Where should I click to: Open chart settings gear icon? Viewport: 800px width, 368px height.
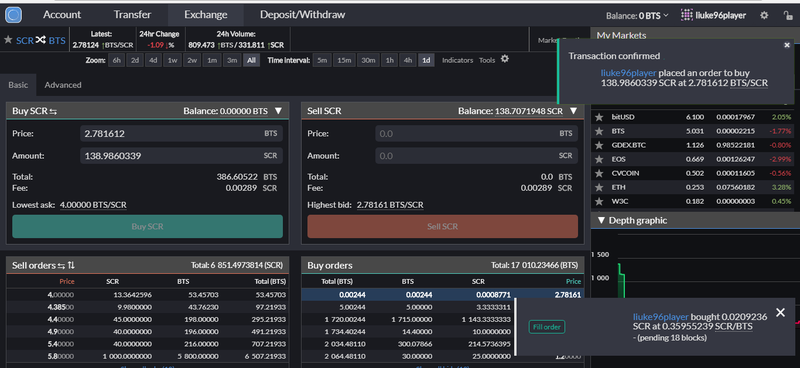click(505, 59)
